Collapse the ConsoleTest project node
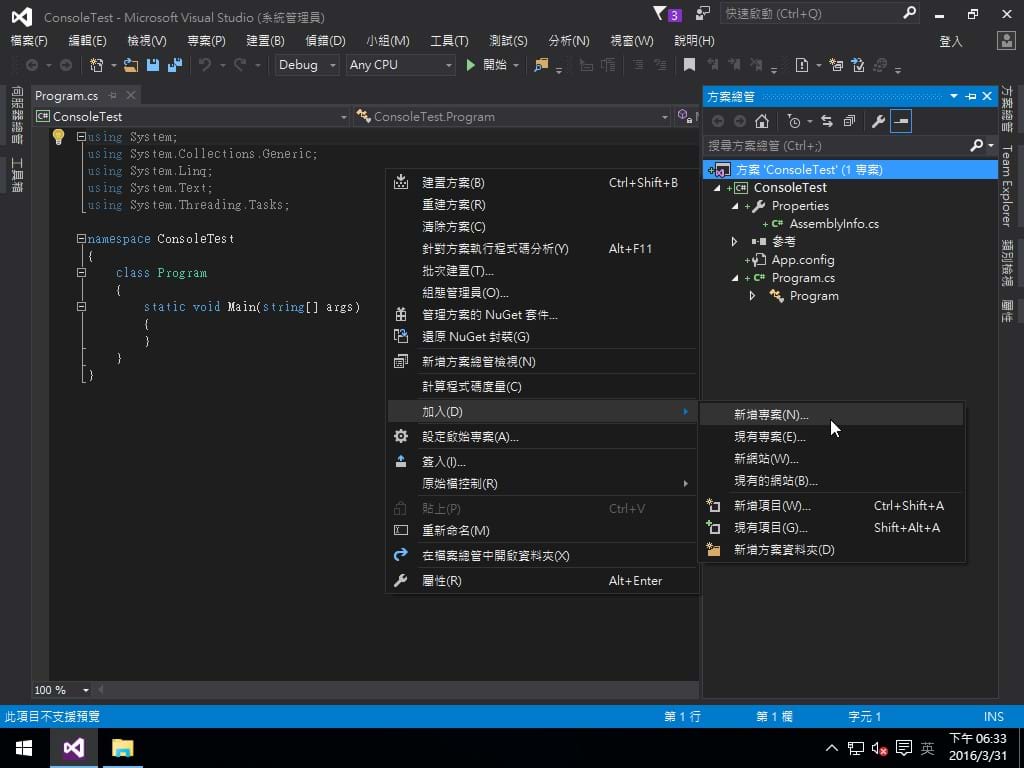Viewport: 1024px width, 768px height. [x=717, y=188]
